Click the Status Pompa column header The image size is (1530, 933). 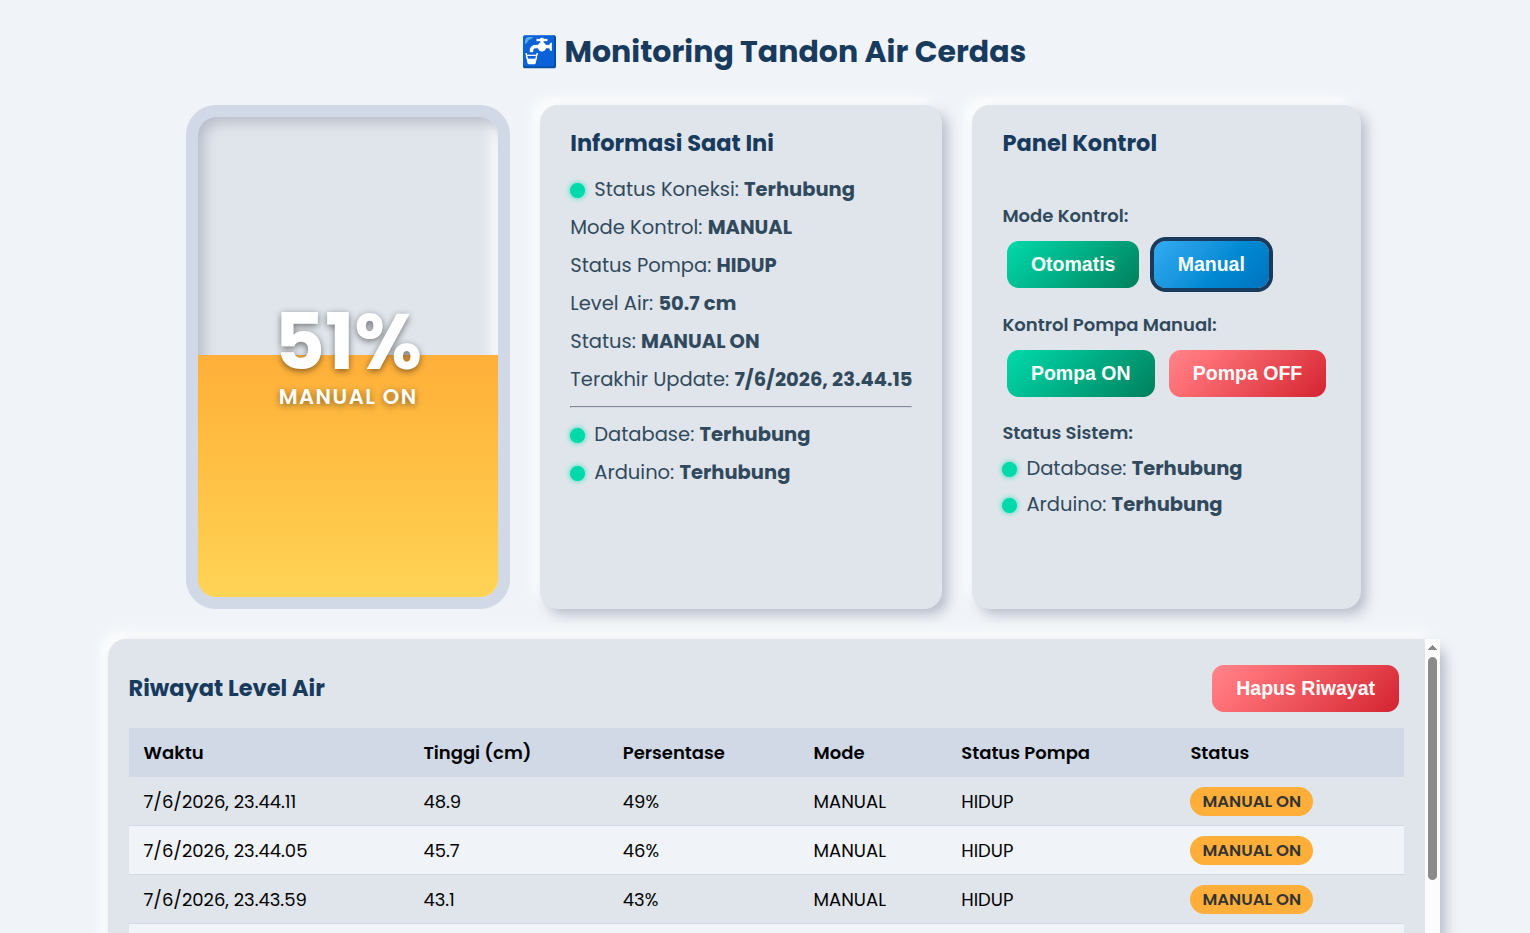(x=1025, y=753)
